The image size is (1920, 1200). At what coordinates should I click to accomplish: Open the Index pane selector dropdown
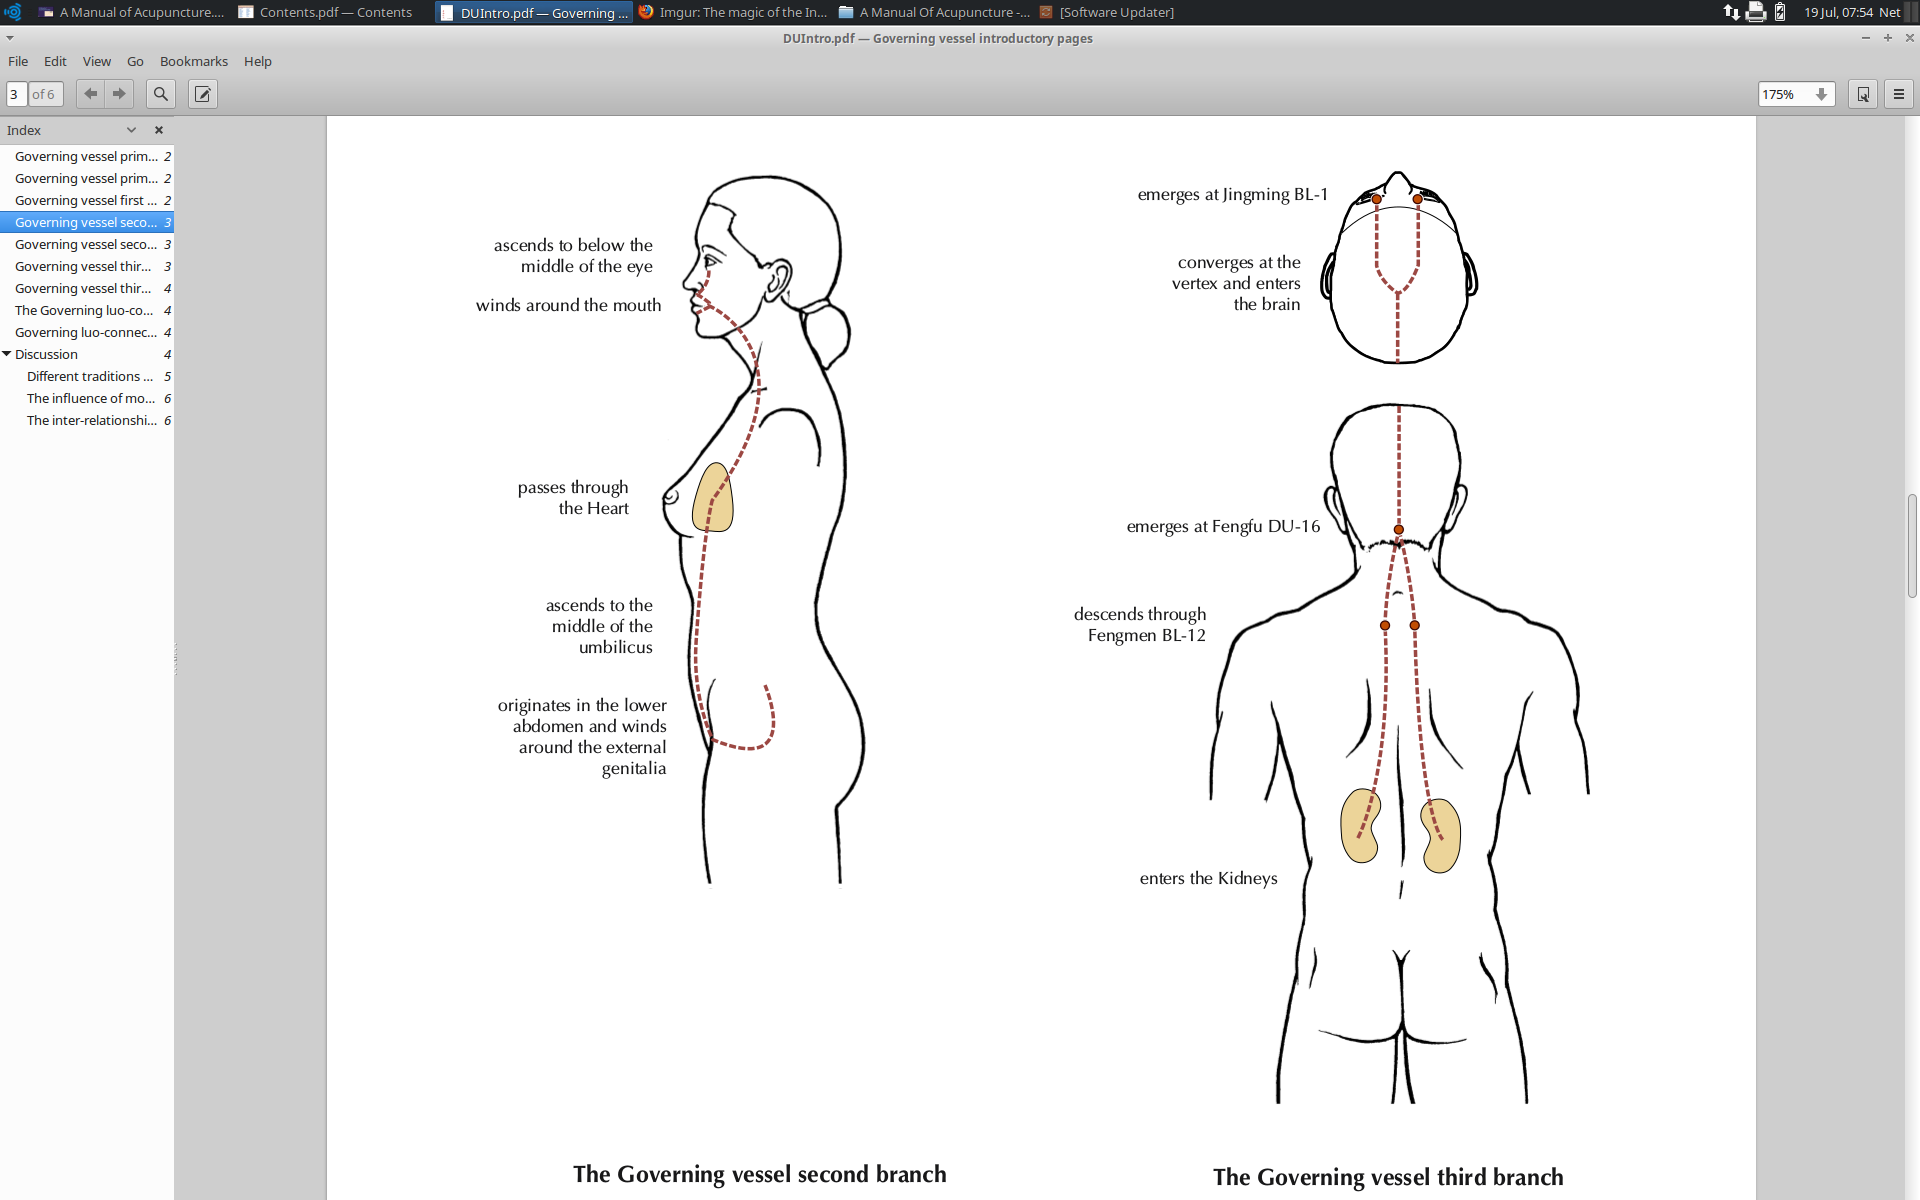(131, 130)
